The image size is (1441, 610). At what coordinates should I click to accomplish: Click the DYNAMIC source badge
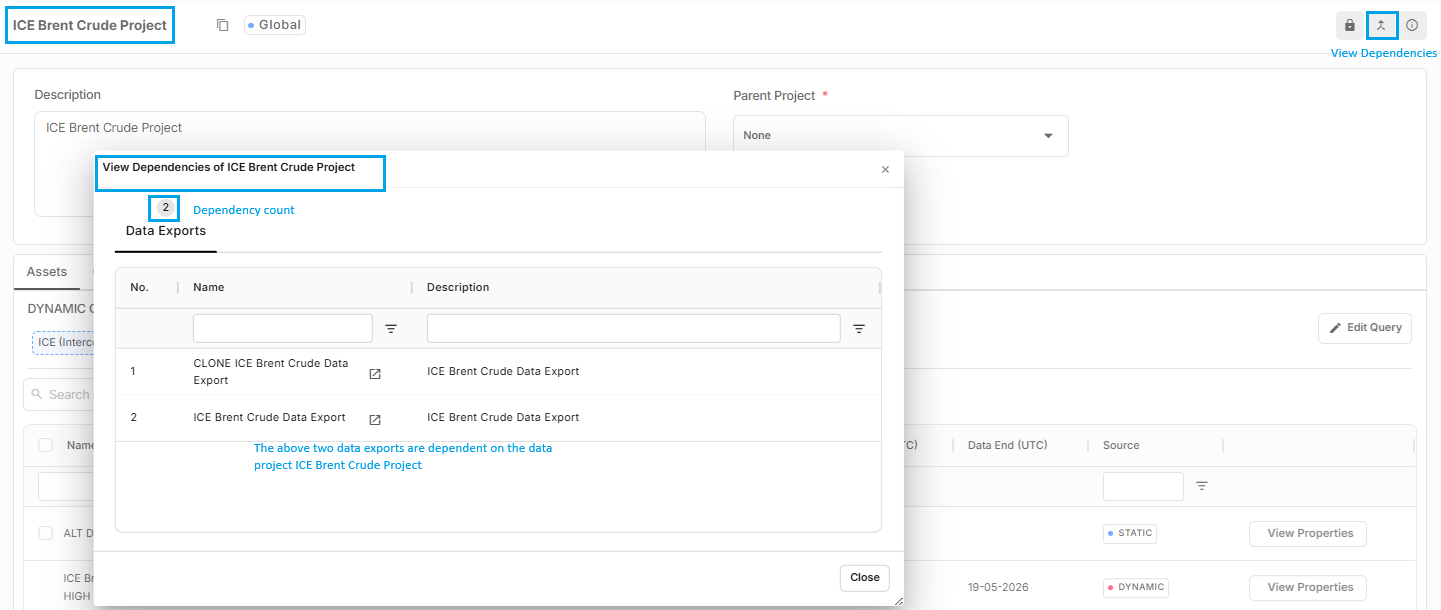(1135, 587)
